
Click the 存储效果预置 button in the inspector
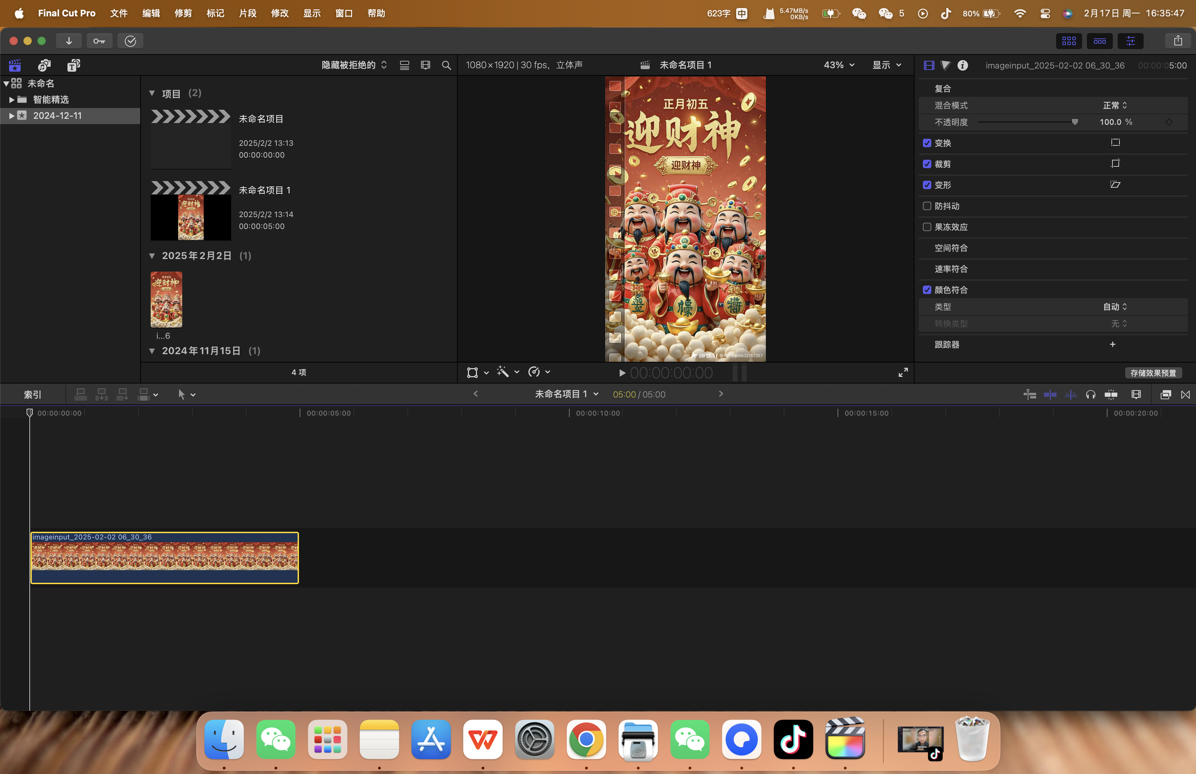click(x=1153, y=371)
